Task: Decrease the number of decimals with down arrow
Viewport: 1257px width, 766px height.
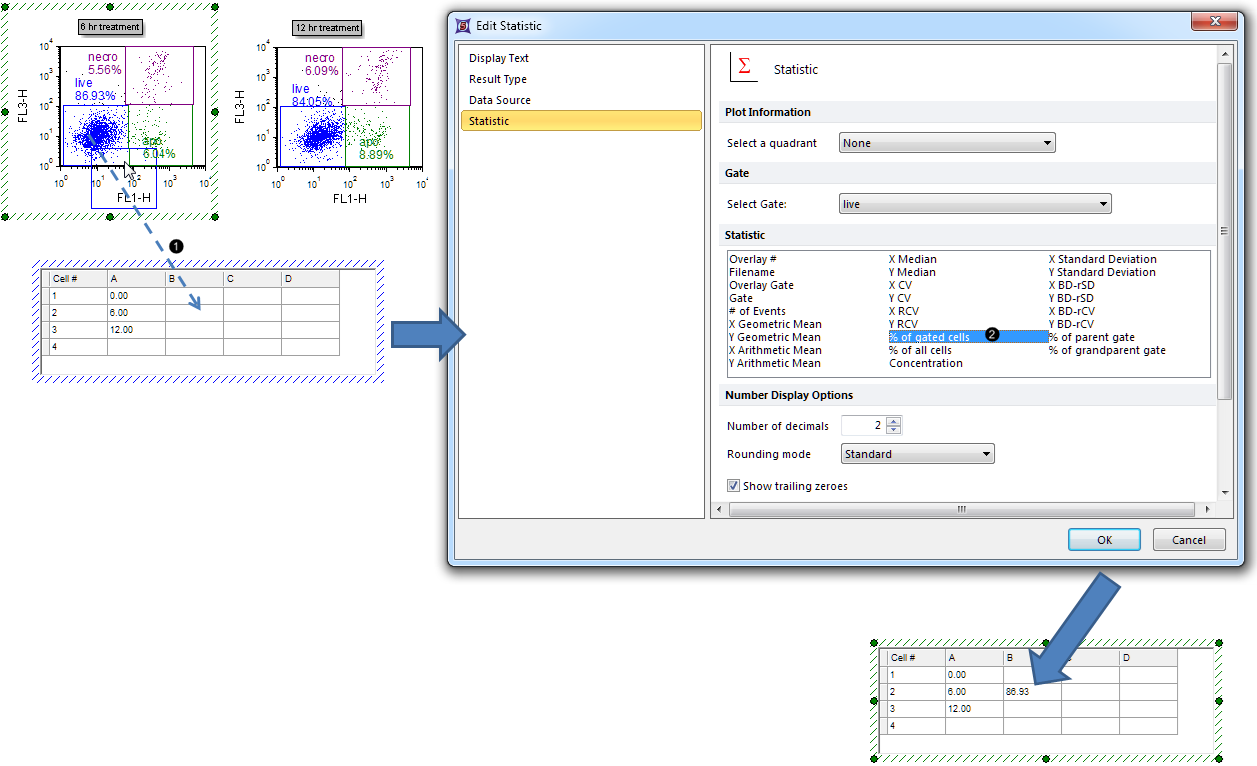Action: (x=894, y=431)
